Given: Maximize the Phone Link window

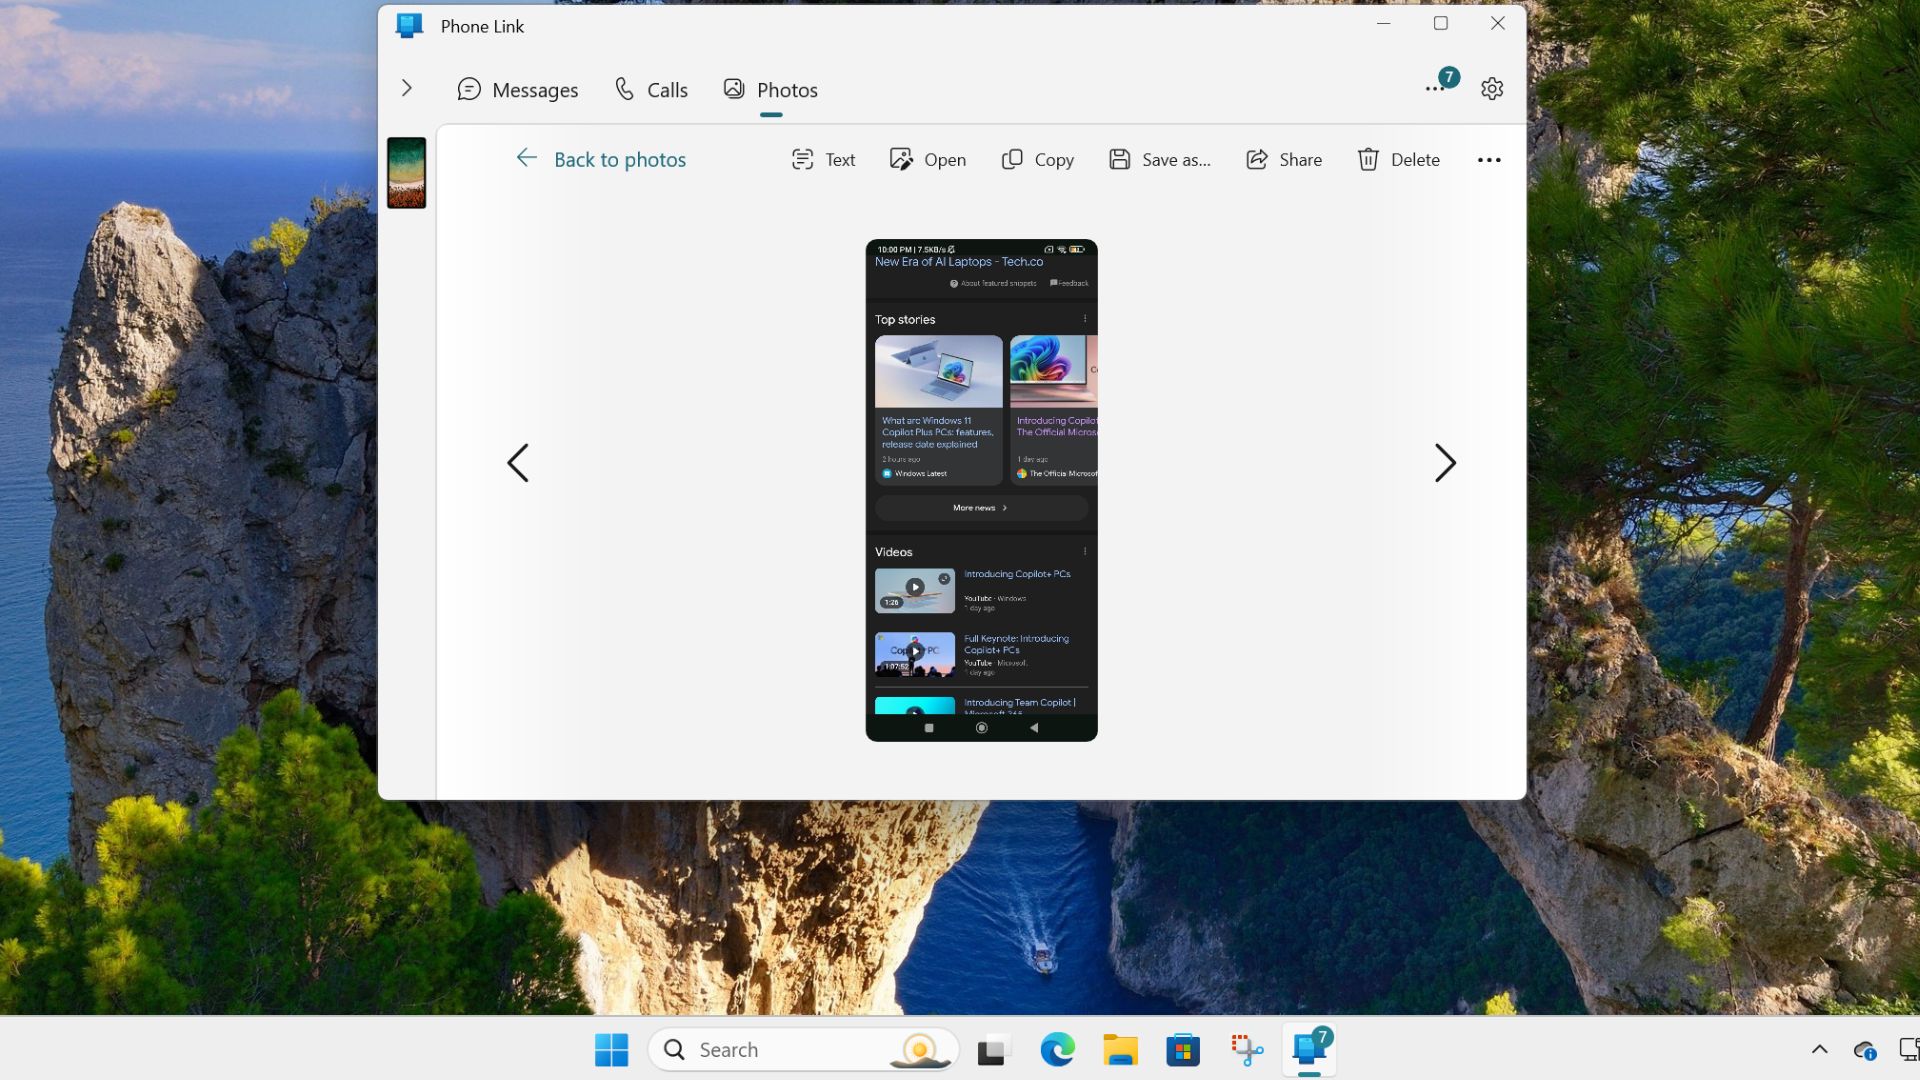Looking at the screenshot, I should [x=1441, y=23].
